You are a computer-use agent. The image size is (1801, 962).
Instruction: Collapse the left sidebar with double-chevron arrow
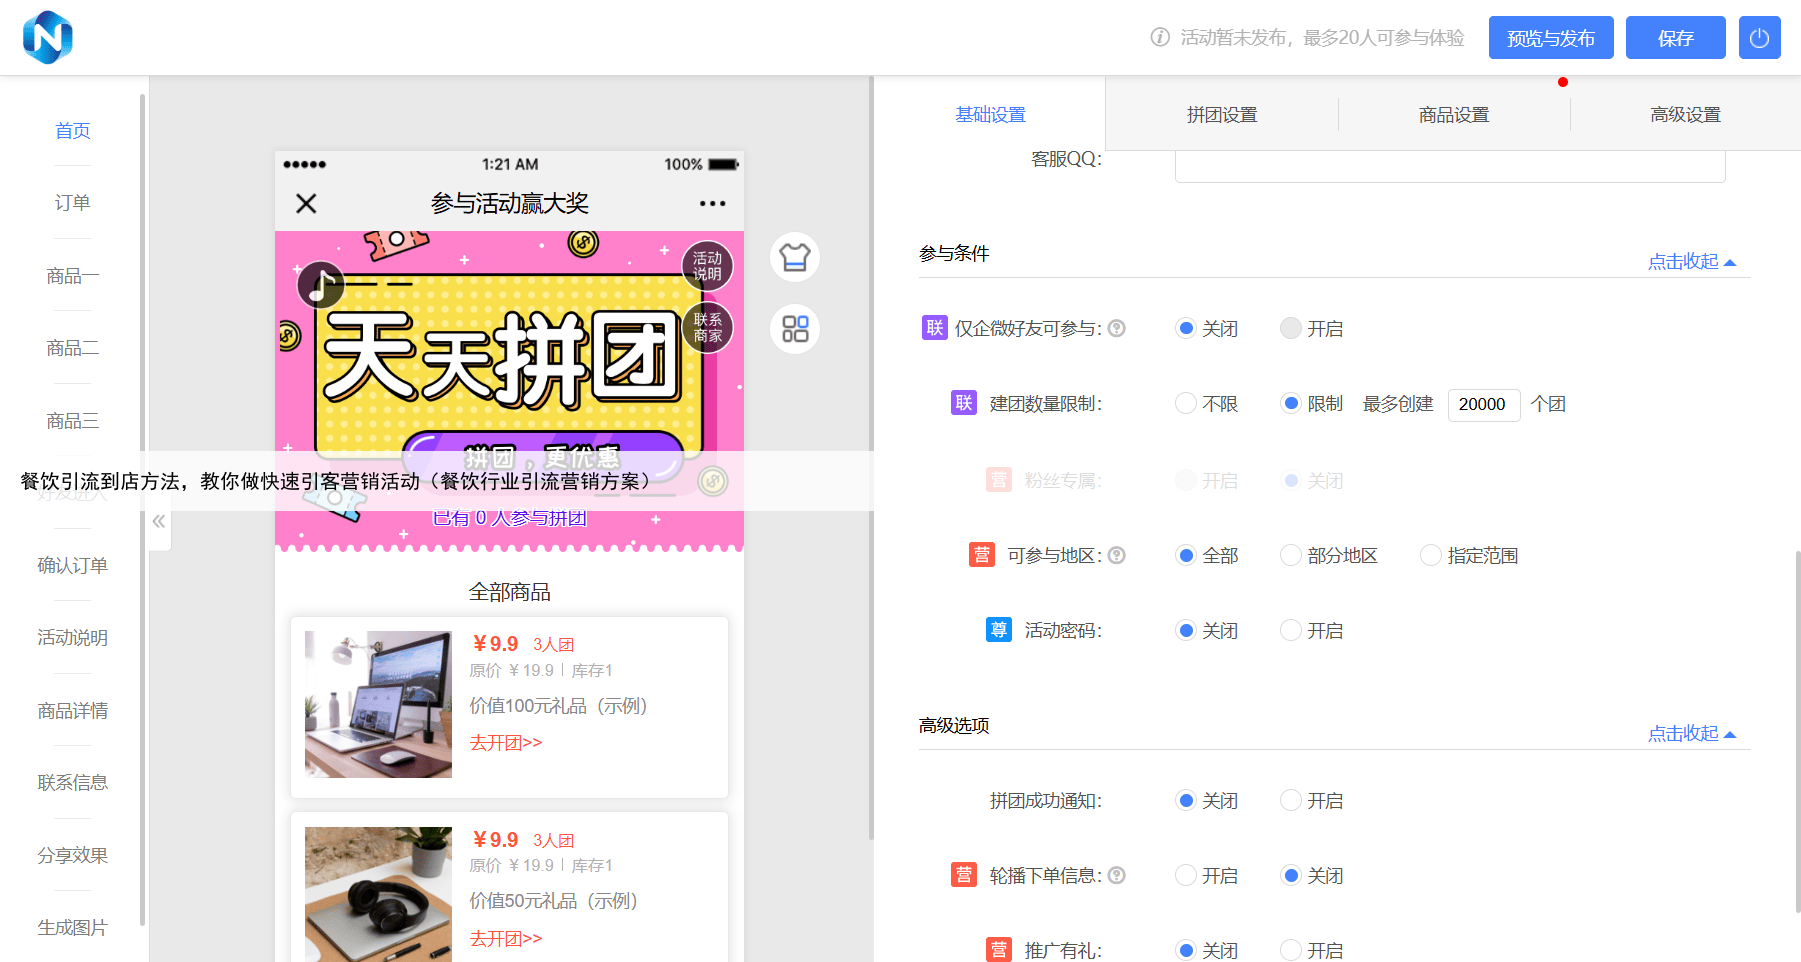pos(159,521)
